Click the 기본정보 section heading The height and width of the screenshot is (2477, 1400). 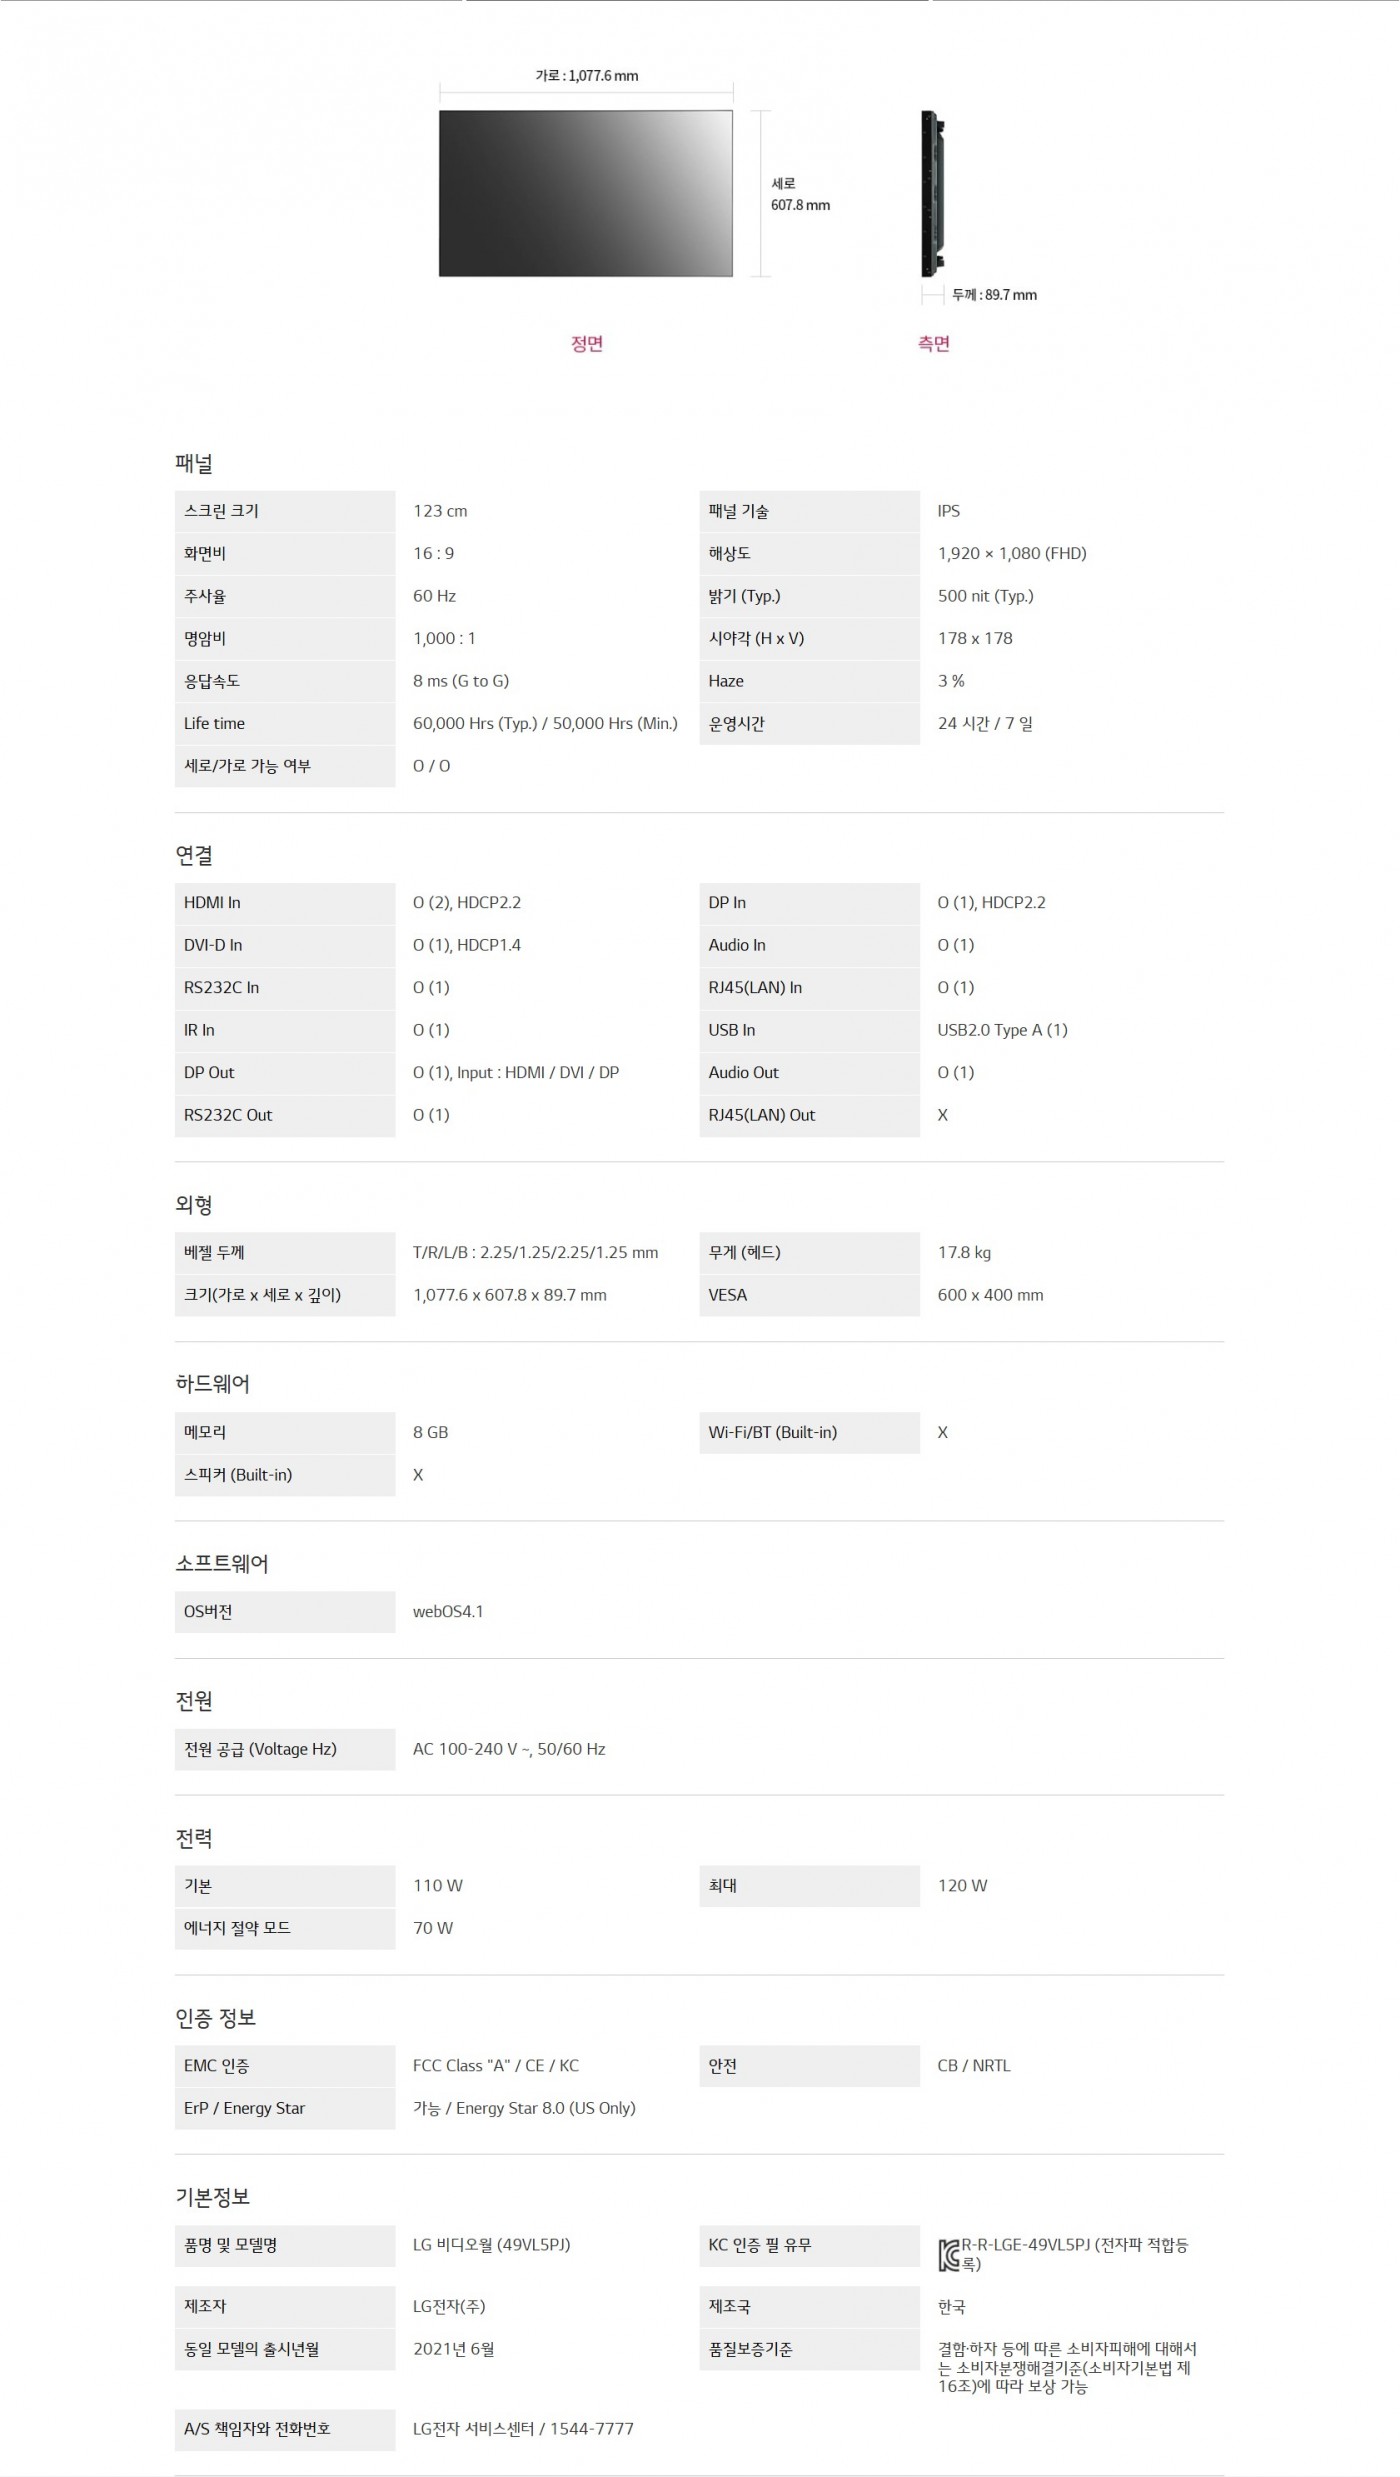point(212,2197)
